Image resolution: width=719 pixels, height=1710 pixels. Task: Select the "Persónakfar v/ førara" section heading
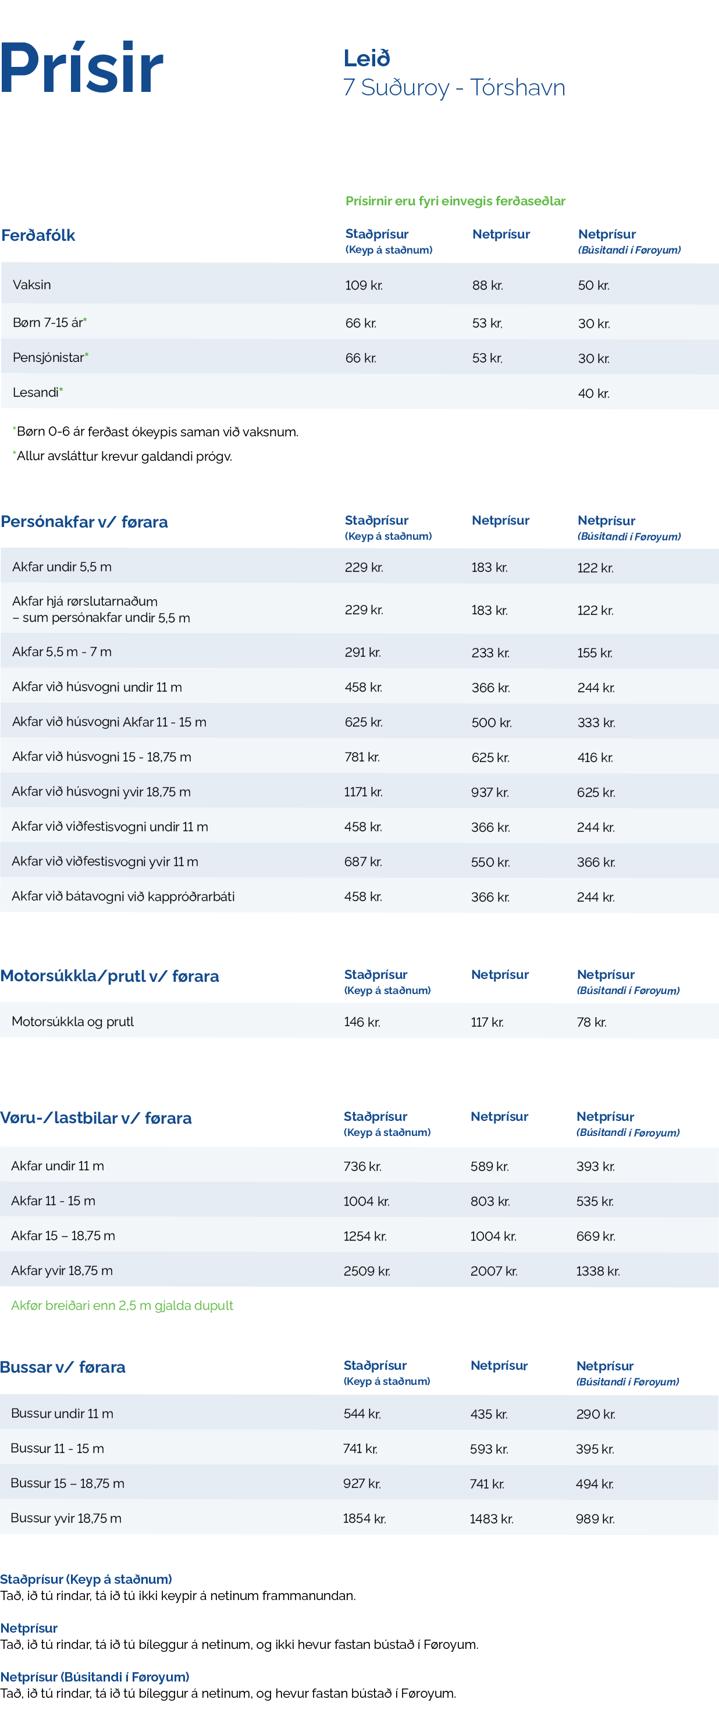pyautogui.click(x=84, y=522)
